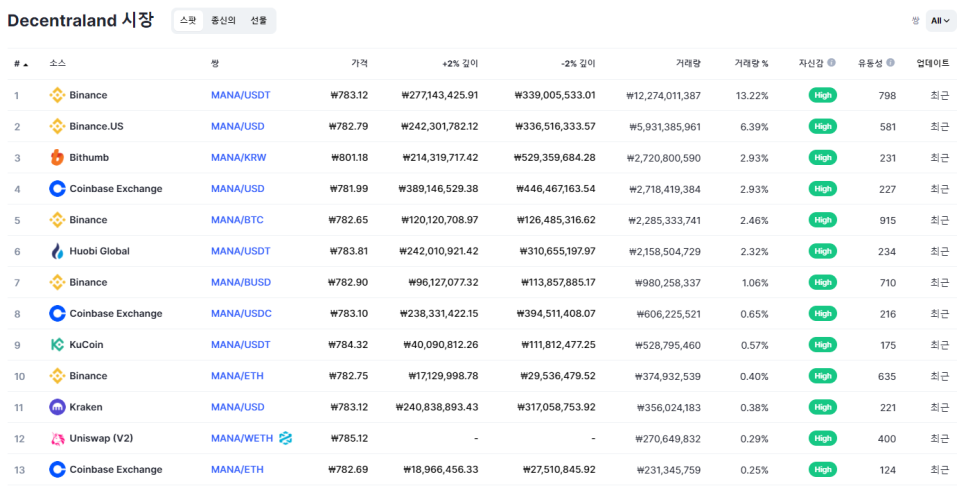Click the Bithumb logo icon
The image size is (966, 486).
click(57, 158)
